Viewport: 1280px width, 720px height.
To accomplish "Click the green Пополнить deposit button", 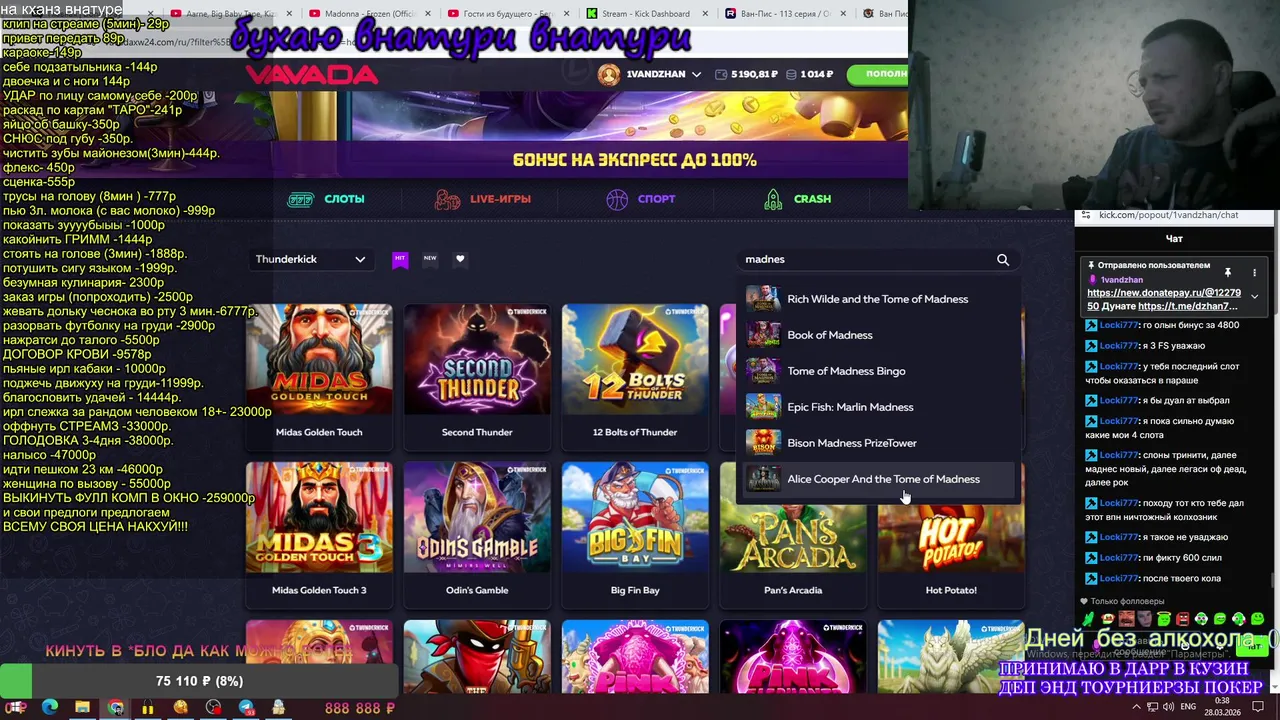I will (877, 74).
